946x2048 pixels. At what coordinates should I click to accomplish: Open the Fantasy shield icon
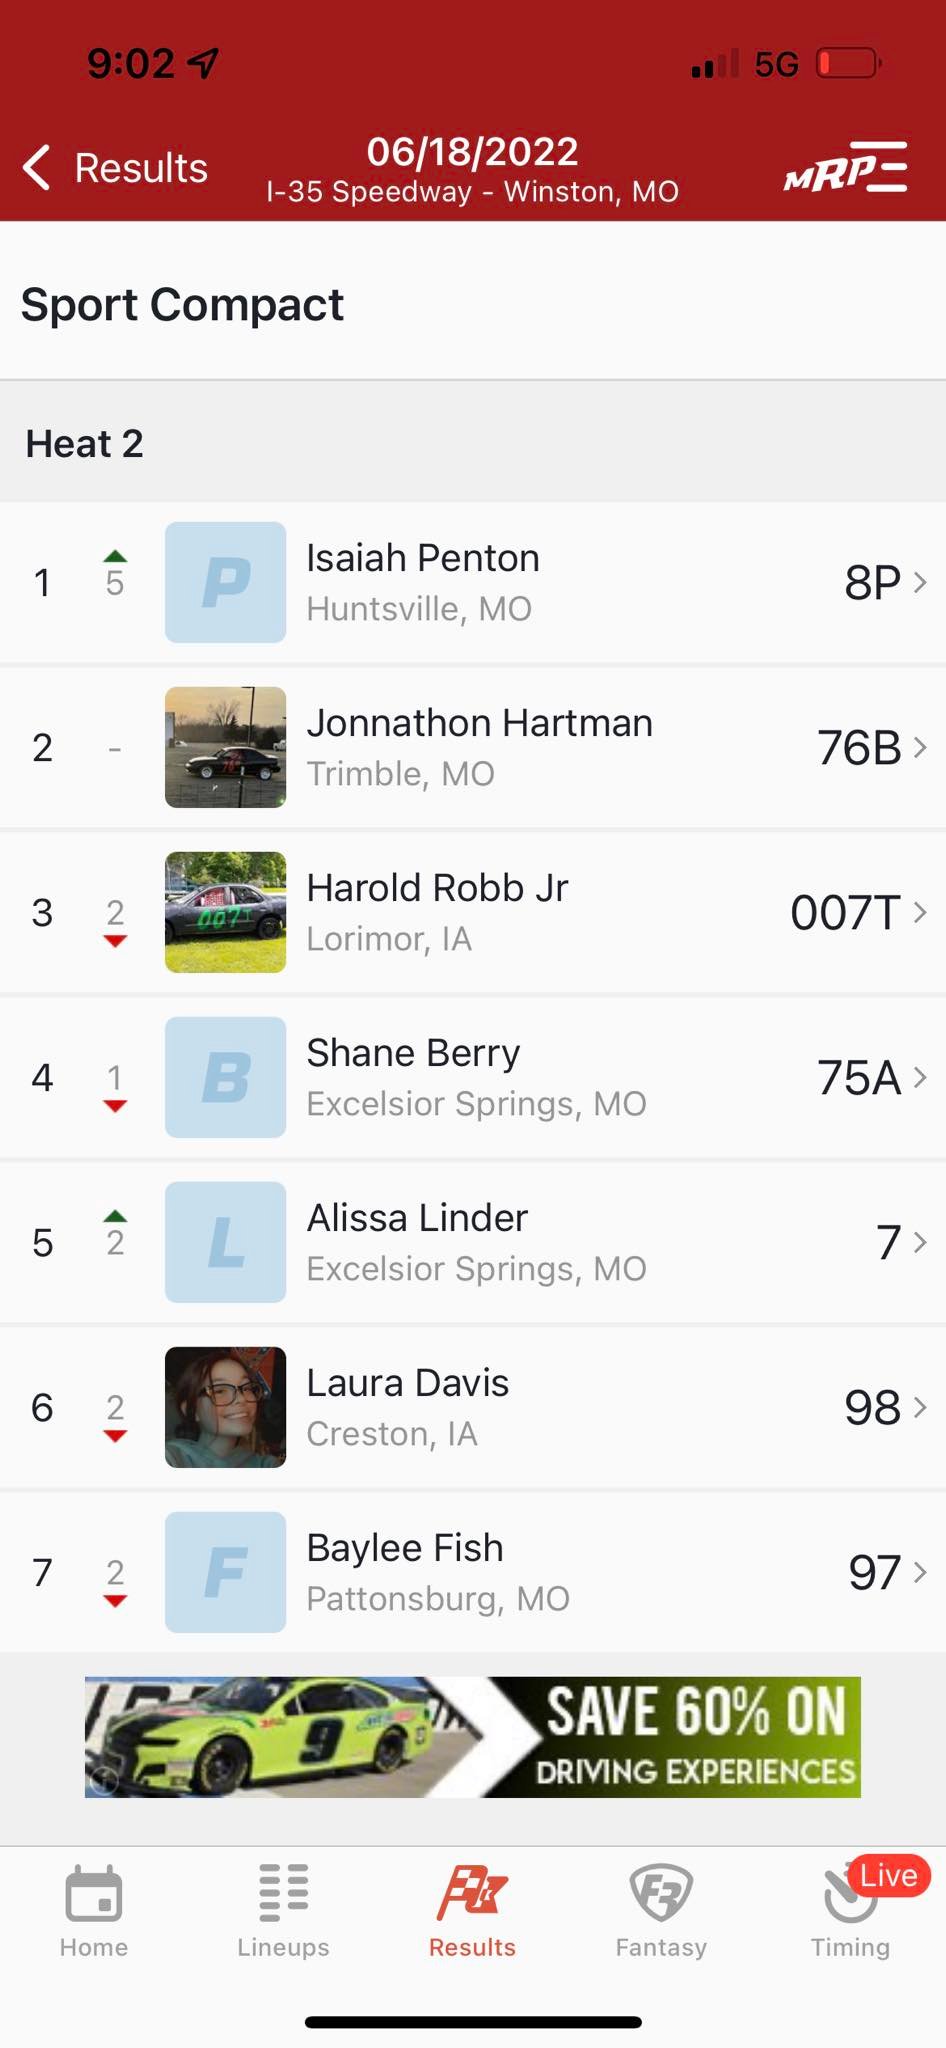tap(661, 1893)
